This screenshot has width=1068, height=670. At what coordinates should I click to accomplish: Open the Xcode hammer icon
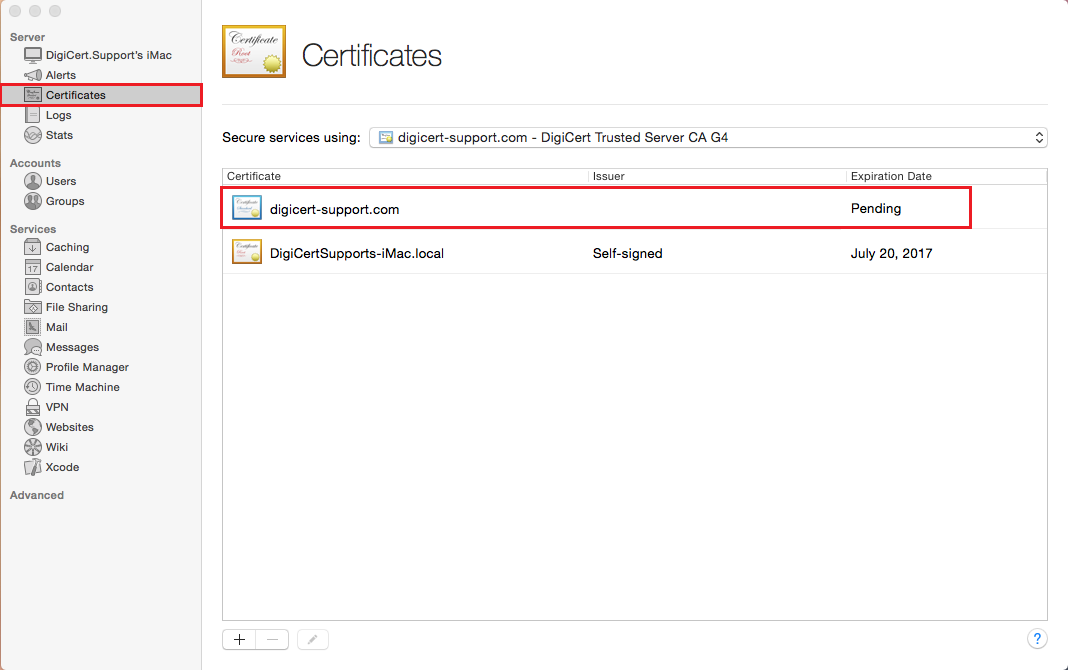pyautogui.click(x=33, y=467)
